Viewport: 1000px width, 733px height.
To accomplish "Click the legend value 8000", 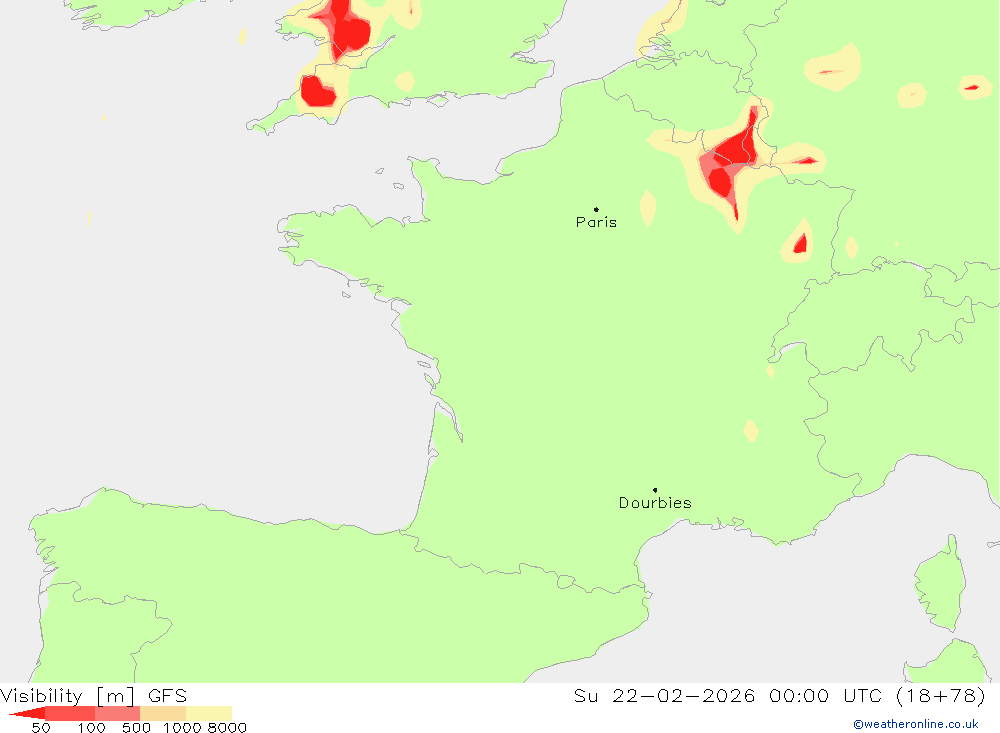I will 227,728.
